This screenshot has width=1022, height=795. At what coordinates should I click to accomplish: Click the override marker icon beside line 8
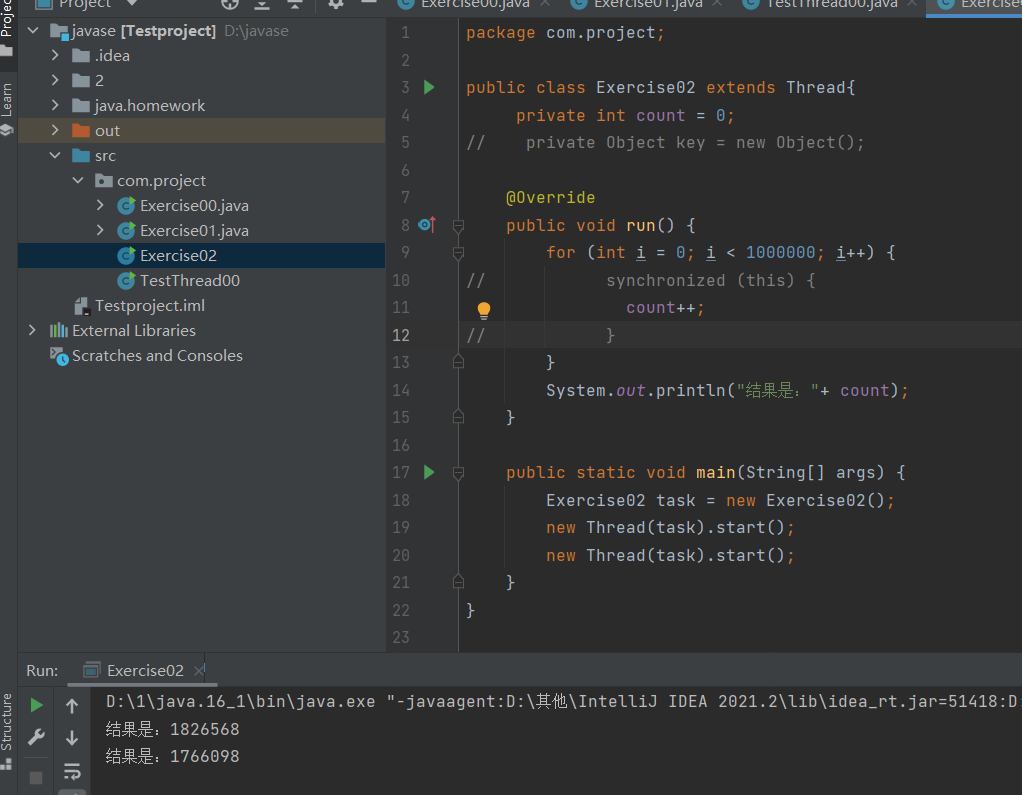point(426,225)
